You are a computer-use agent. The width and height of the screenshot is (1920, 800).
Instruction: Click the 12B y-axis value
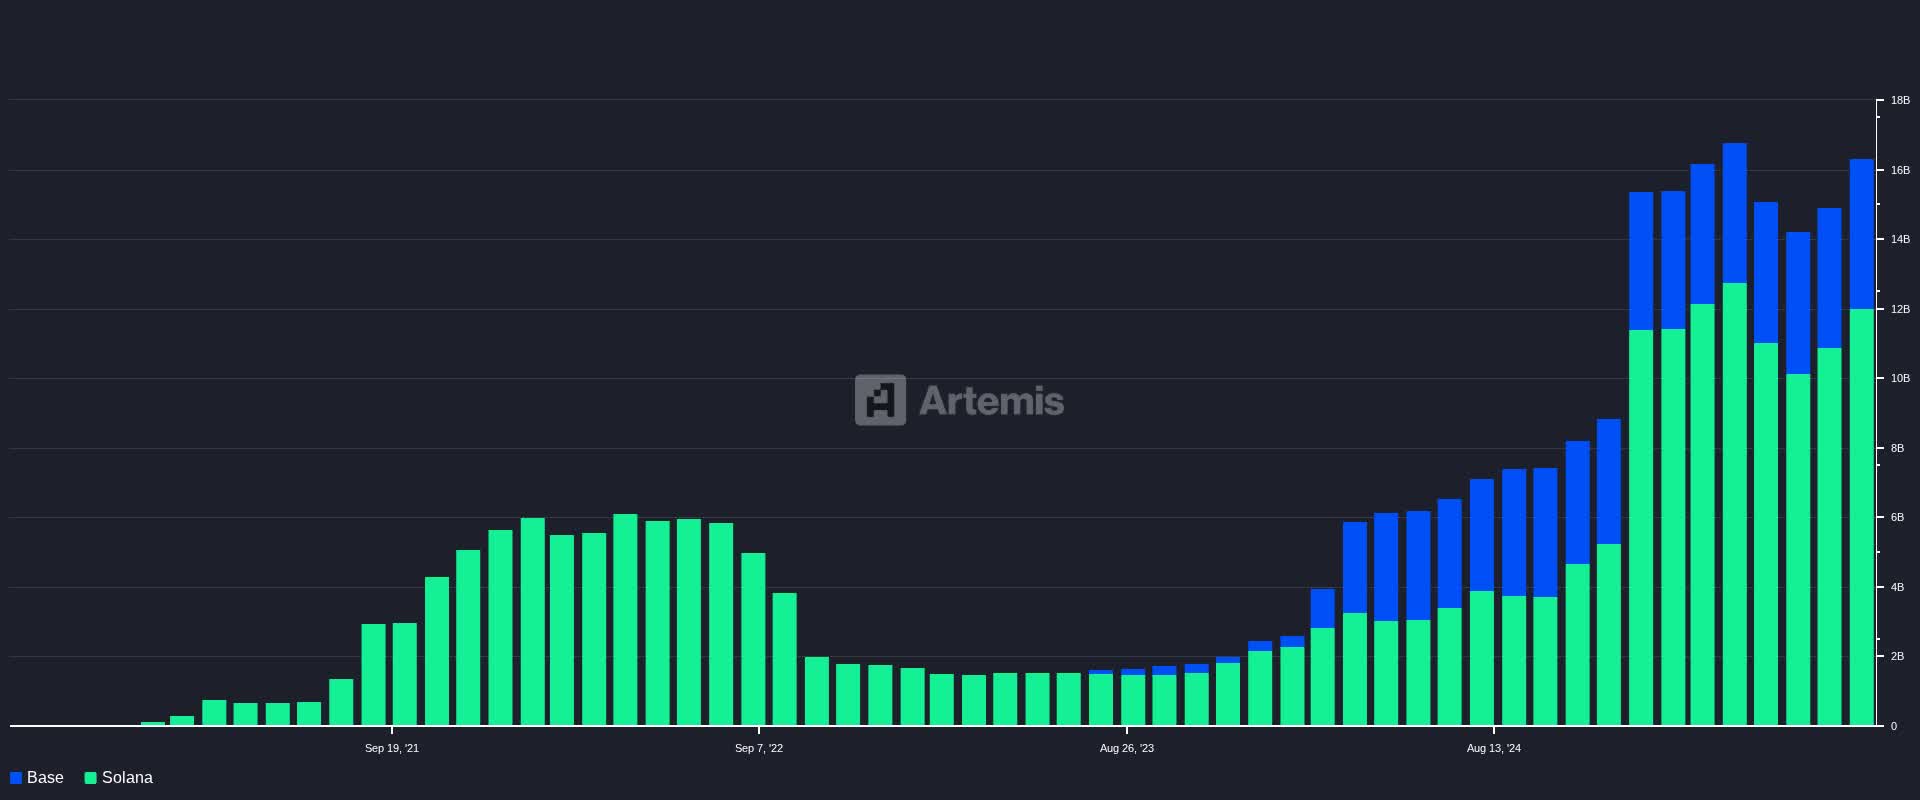(x=1900, y=309)
